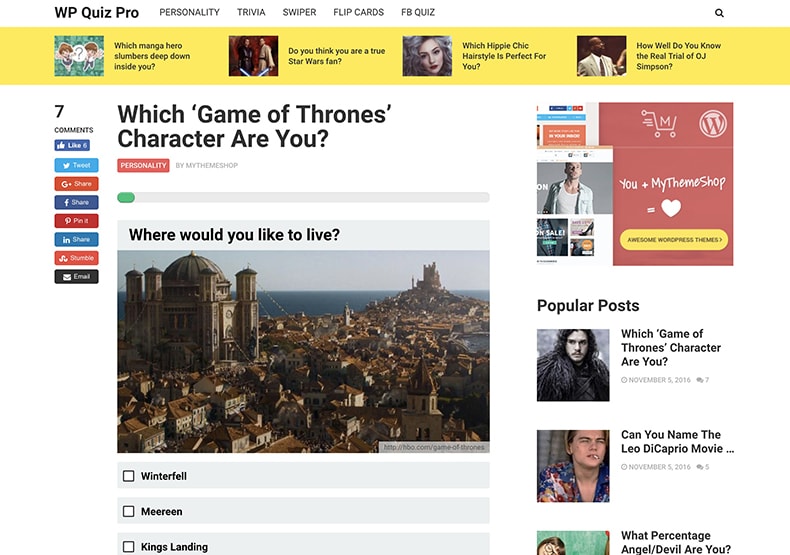Click the red PERSONALITY category tag
790x555 pixels.
144,165
